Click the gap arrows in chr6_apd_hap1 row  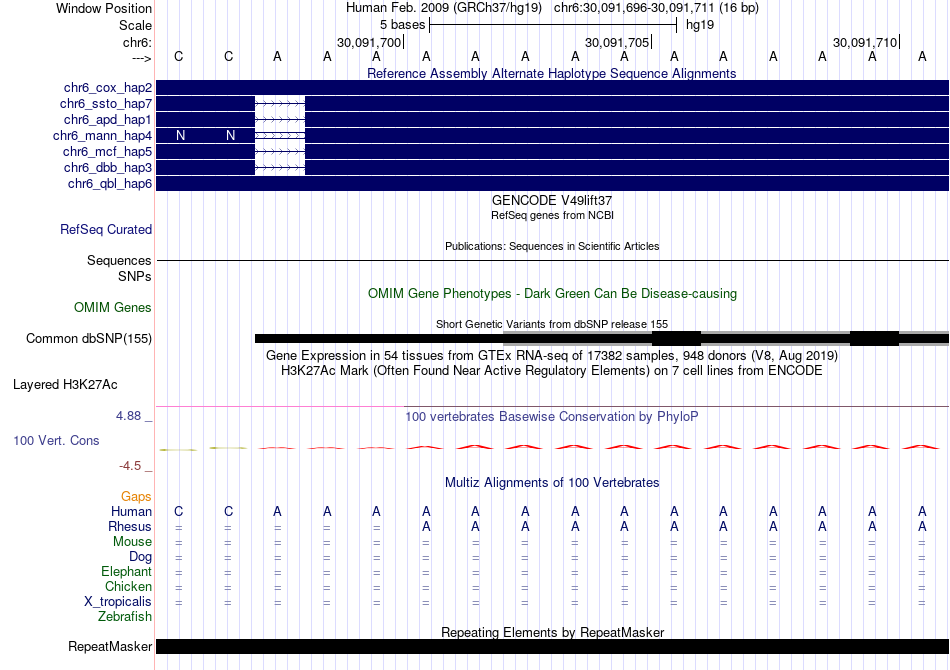coord(280,119)
